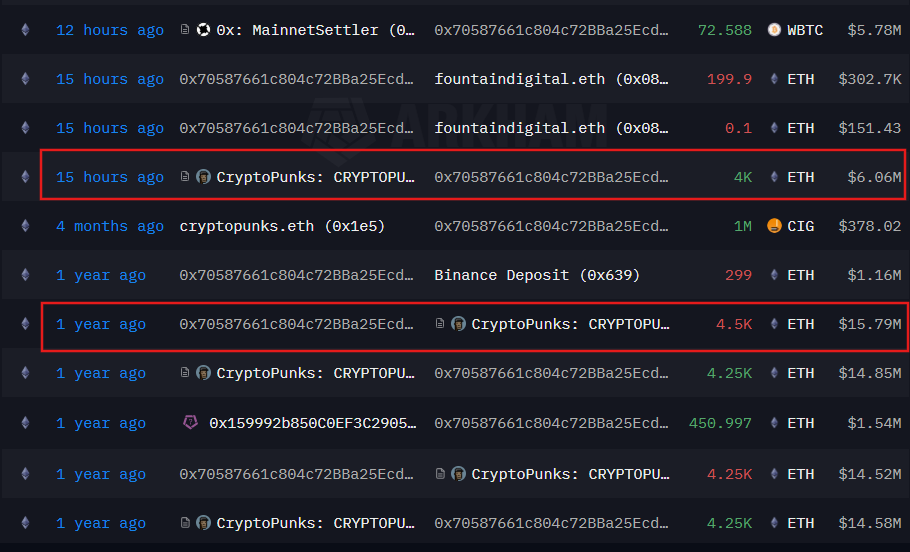910x552 pixels.
Task: Click the WBTC token icon
Action: pos(774,30)
